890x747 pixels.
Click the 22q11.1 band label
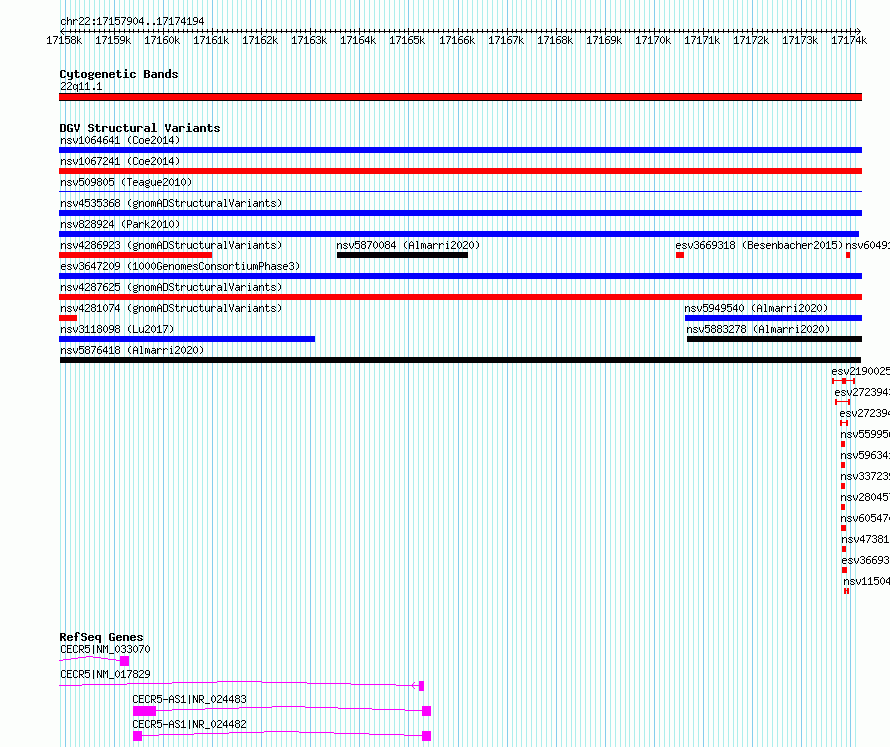tap(81, 86)
